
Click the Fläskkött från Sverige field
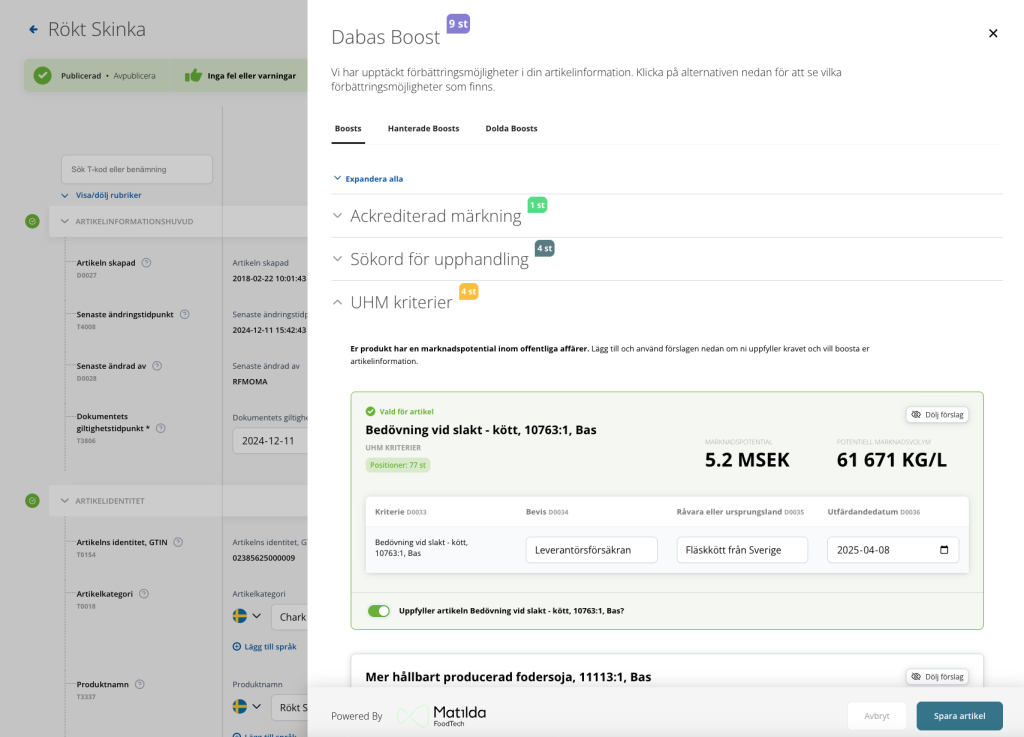(742, 550)
